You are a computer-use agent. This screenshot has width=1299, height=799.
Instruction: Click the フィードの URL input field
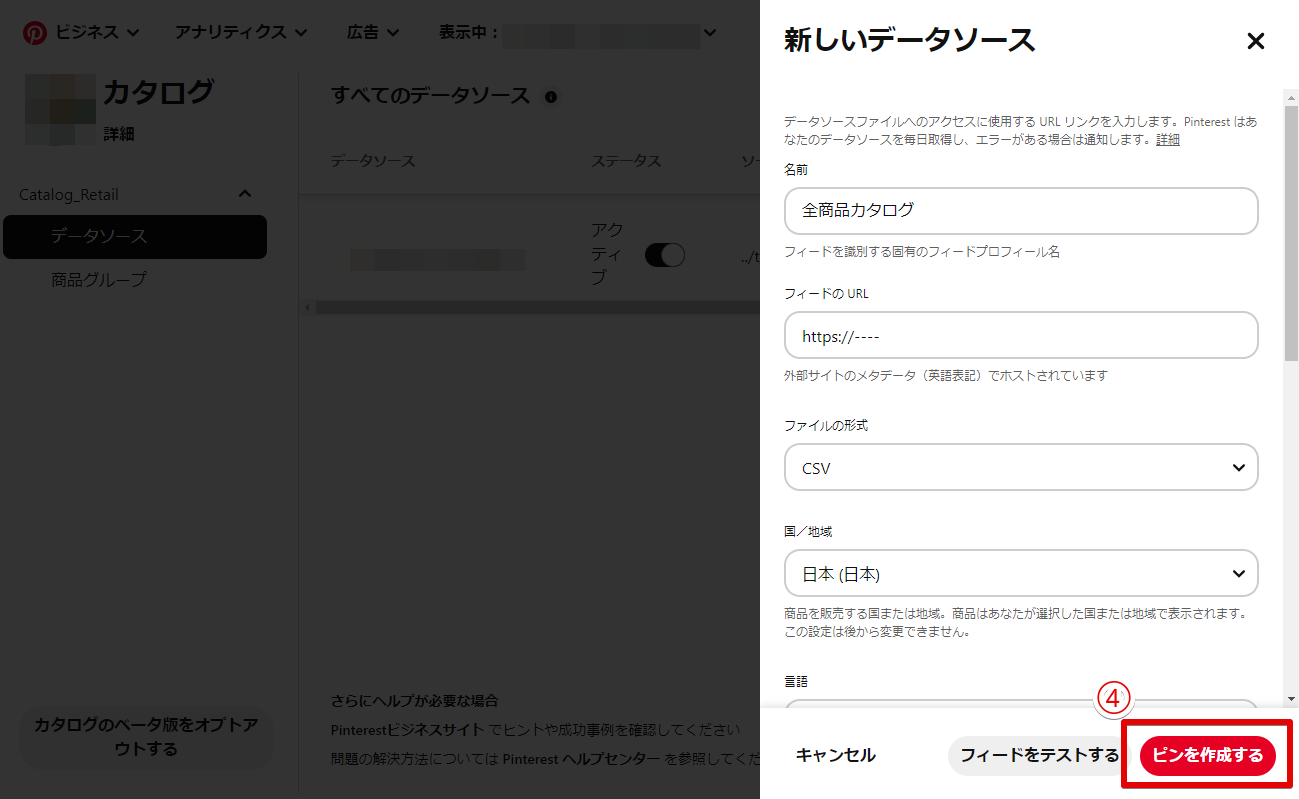tap(1021, 335)
